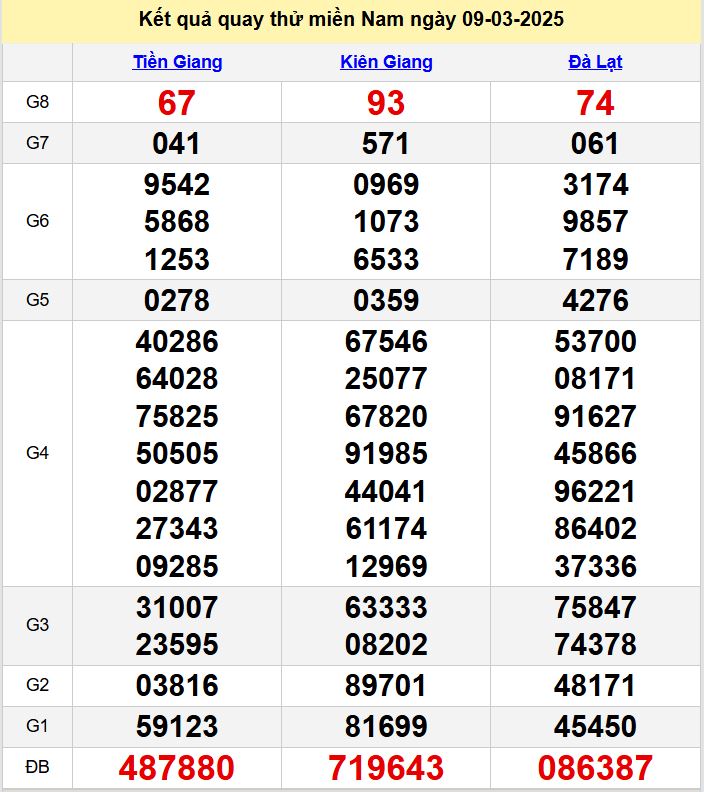Click the G5 number 0359
The height and width of the screenshot is (792, 704).
pyautogui.click(x=386, y=301)
